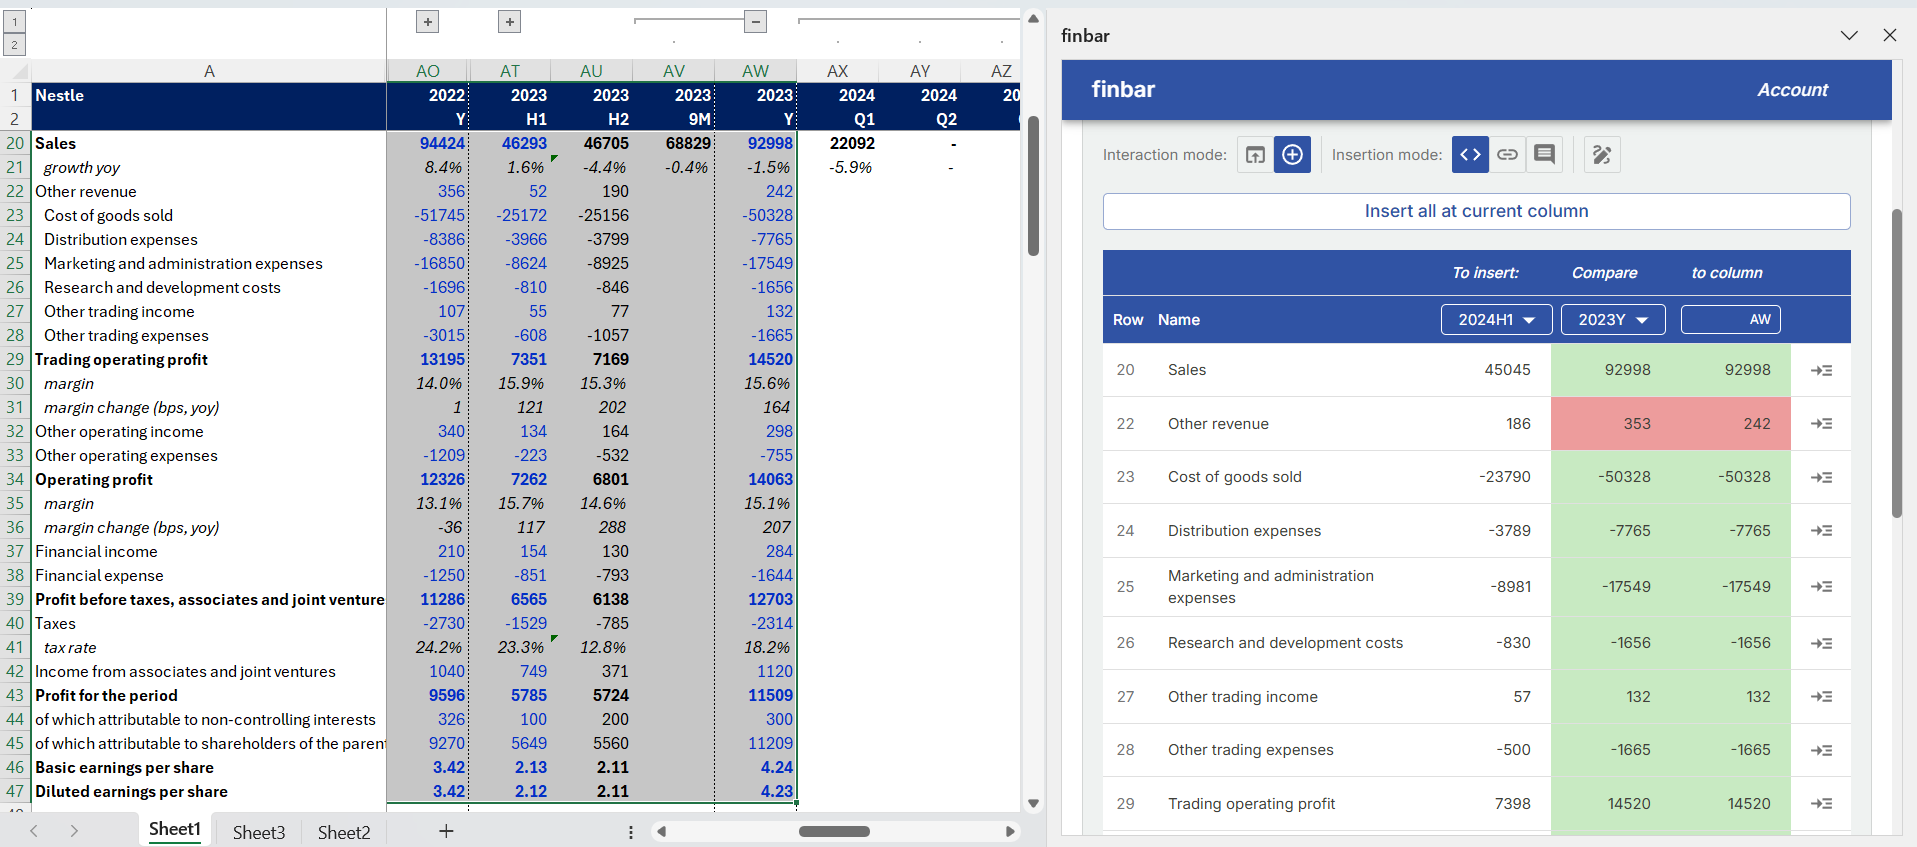
Task: Click the Operating profit label cell
Action: [x=209, y=479]
